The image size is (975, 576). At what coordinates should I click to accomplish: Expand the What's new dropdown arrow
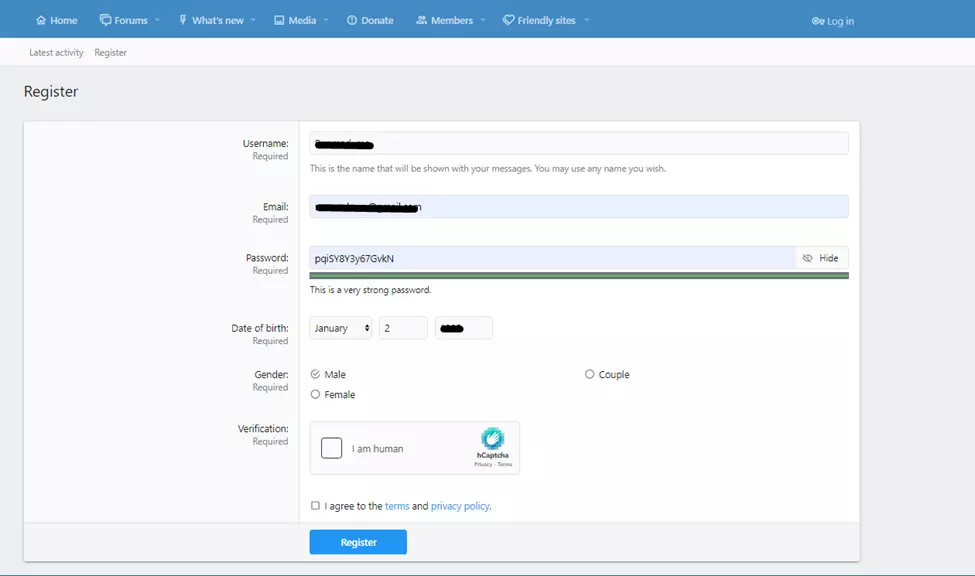pos(253,21)
